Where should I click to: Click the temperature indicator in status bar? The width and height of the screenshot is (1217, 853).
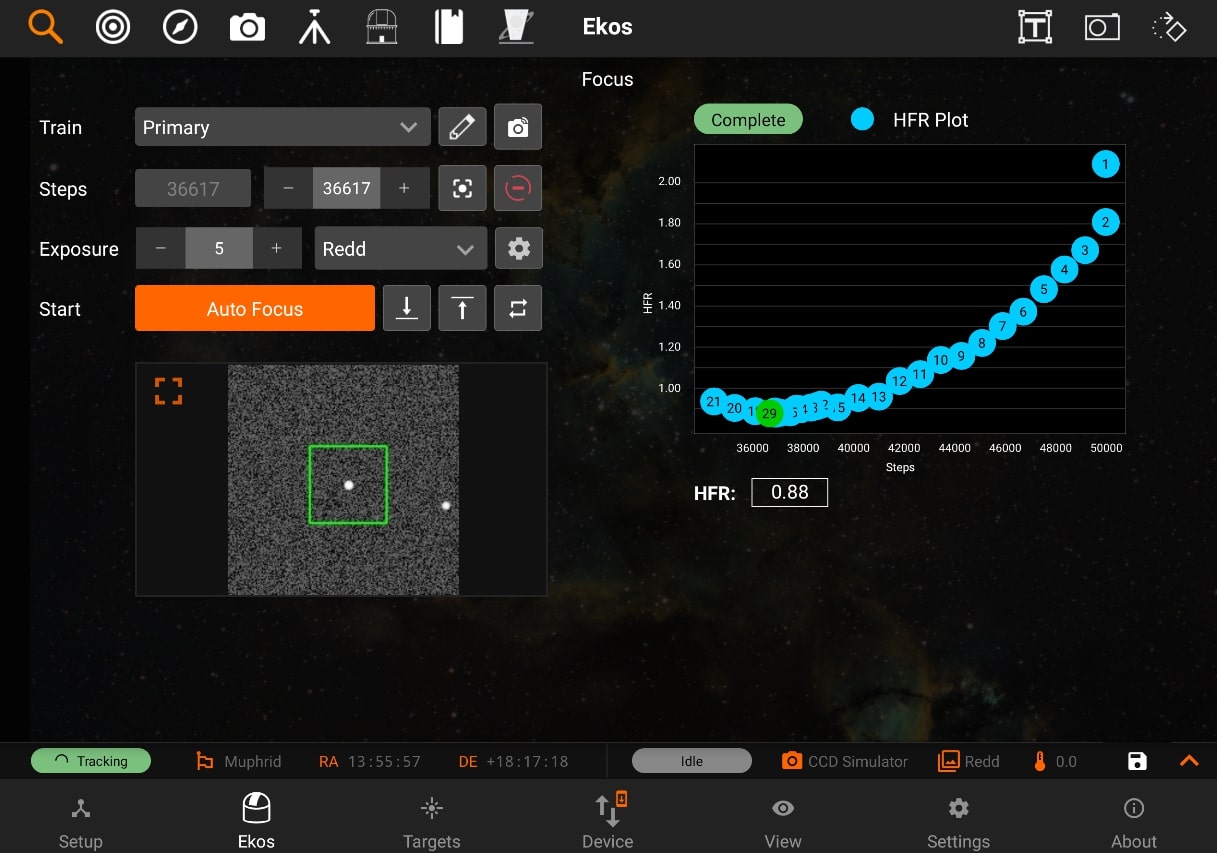click(x=1054, y=761)
